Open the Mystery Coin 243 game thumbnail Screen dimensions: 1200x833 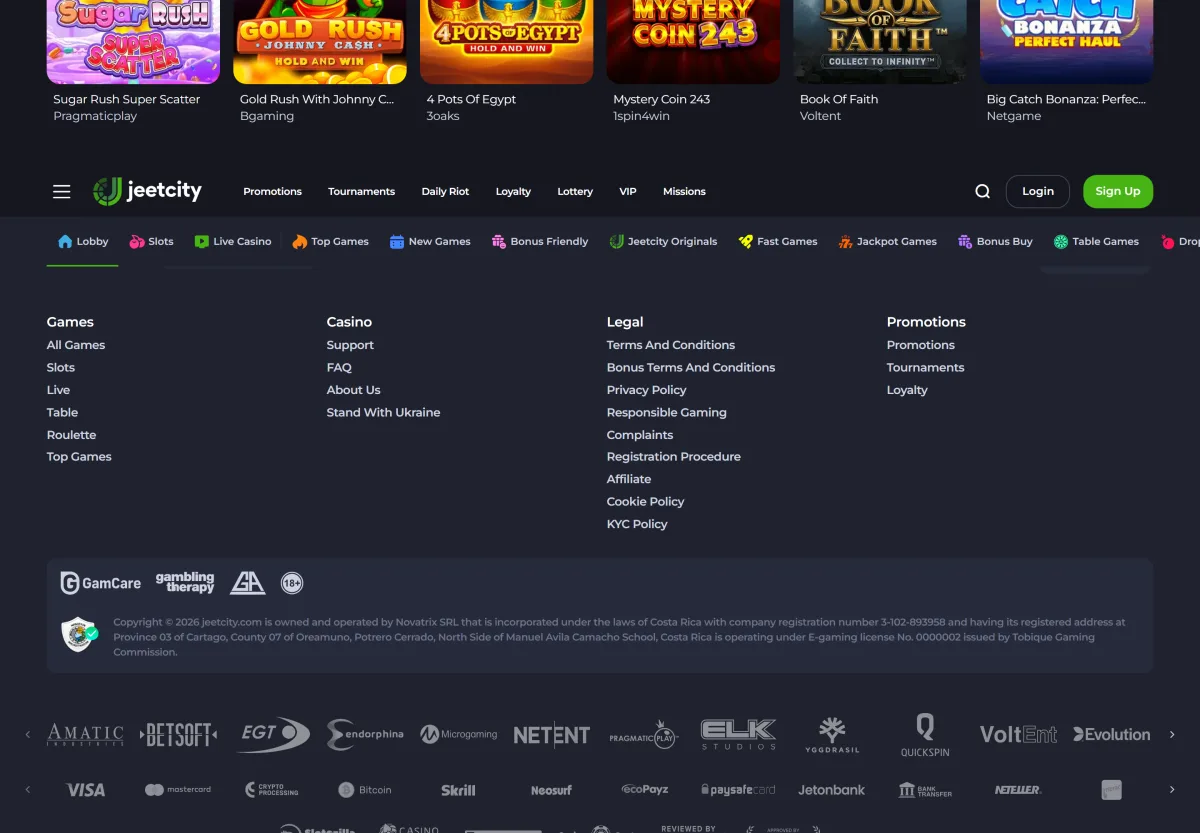click(x=693, y=42)
